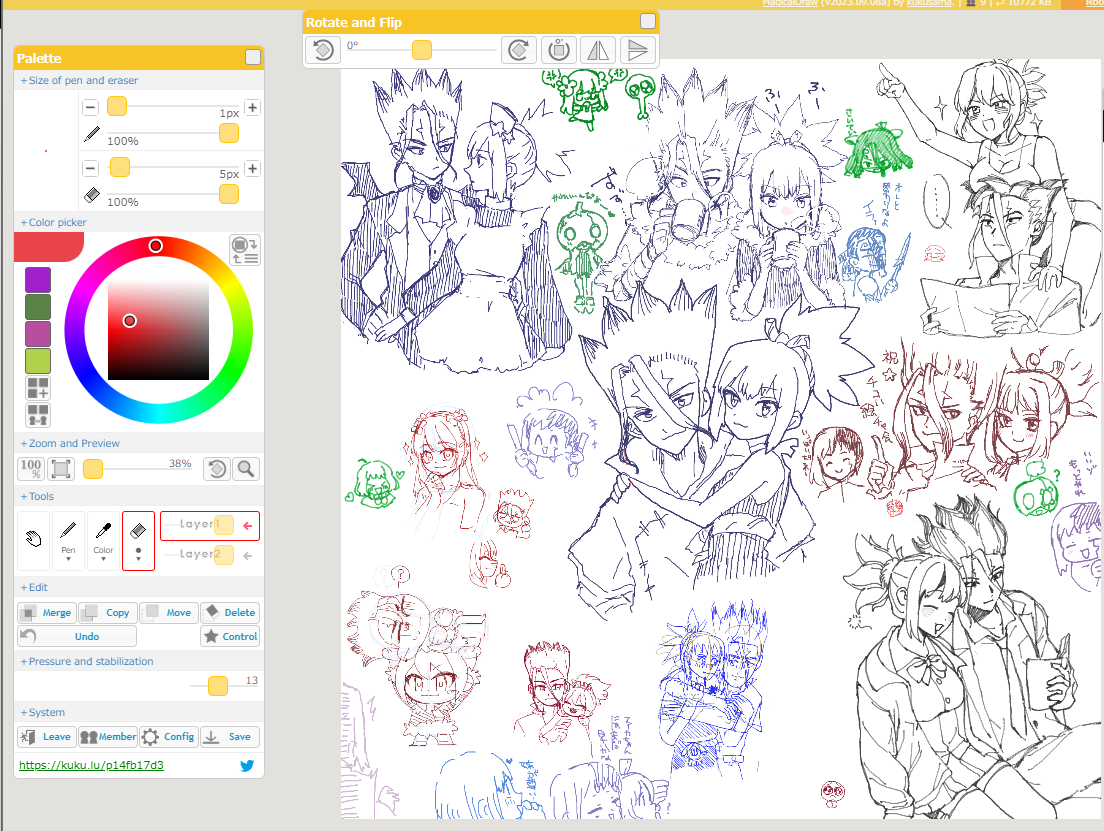Open the Pen tool dropdown arrow
Viewport: 1104px width, 831px height.
tap(68, 559)
